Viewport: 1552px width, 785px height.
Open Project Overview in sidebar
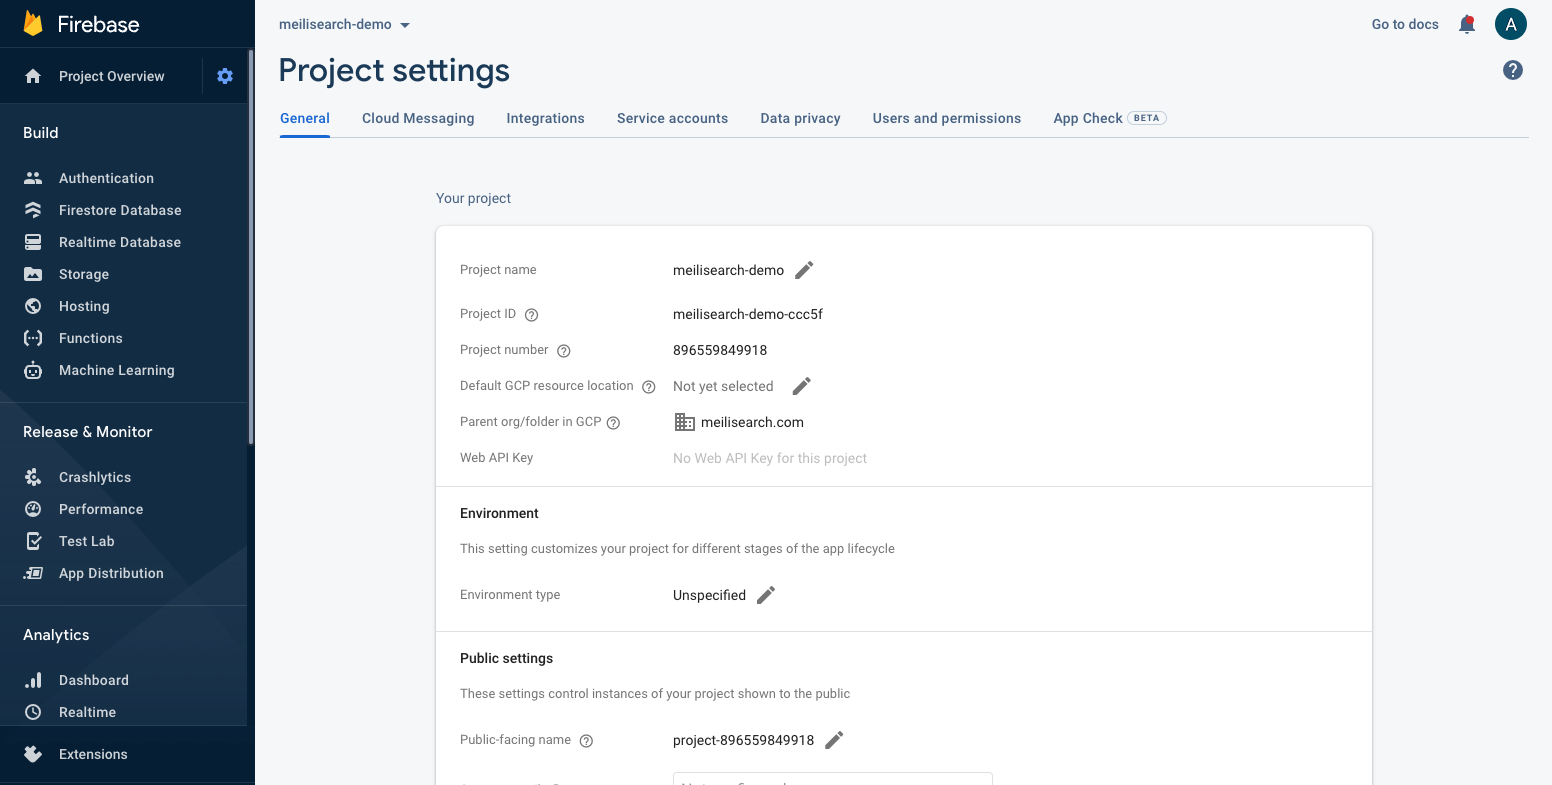[x=112, y=76]
